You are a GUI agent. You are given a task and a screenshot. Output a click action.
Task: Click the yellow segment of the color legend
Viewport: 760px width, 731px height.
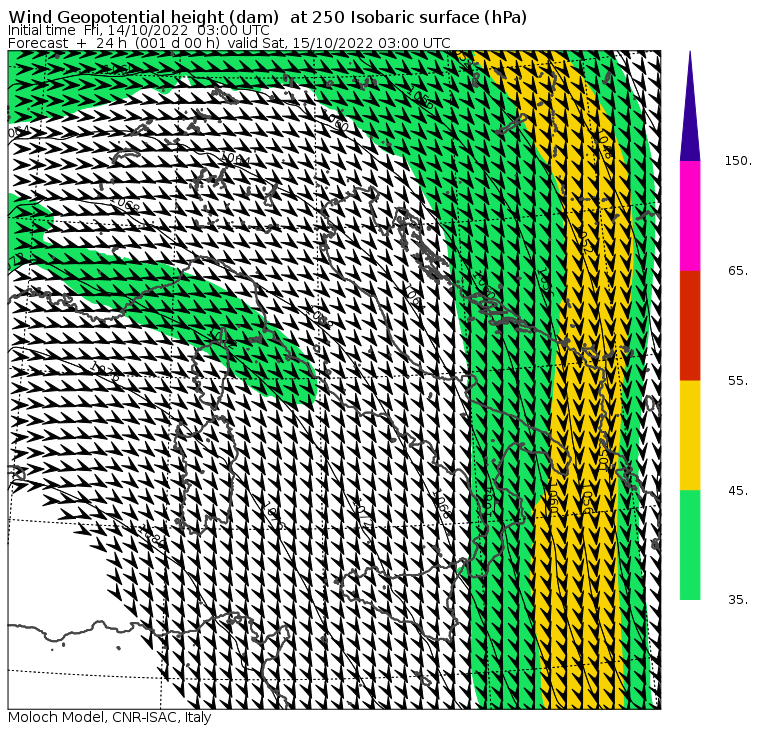tap(690, 435)
